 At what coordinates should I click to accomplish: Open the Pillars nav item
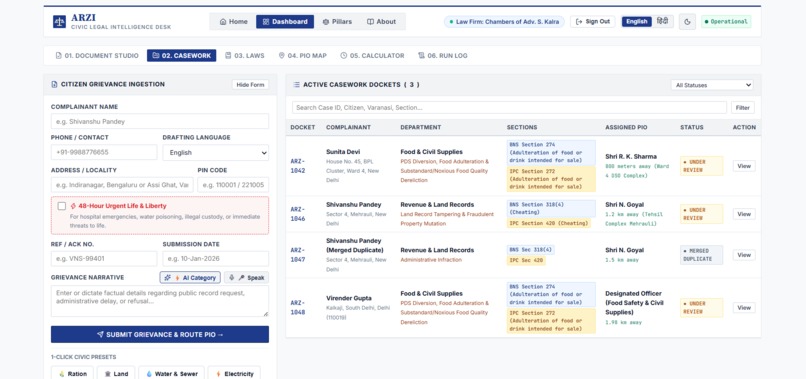point(337,22)
